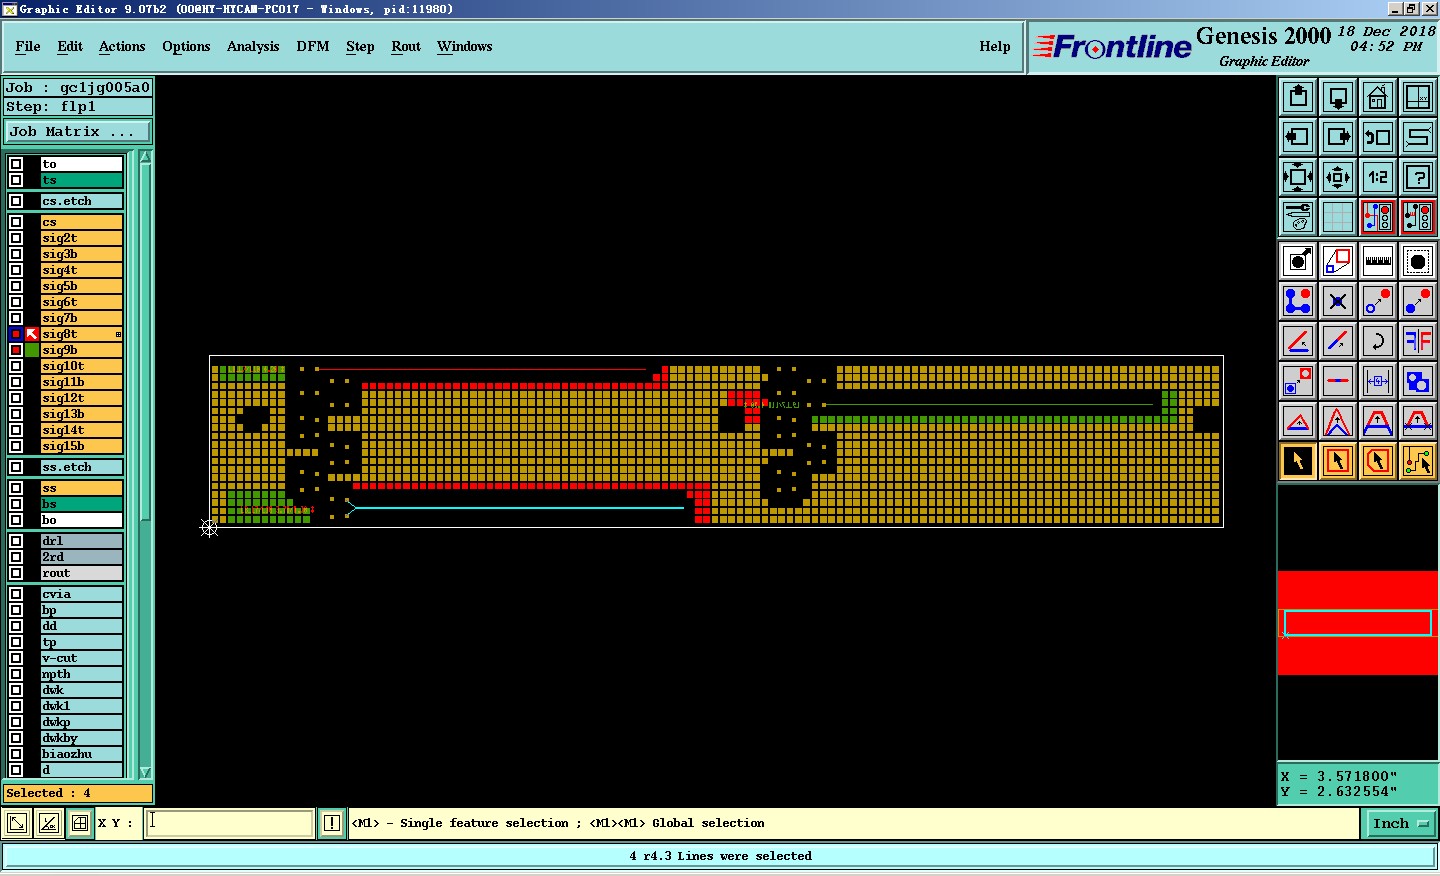Open the Inch units dropdown
Image resolution: width=1440 pixels, height=876 pixels.
(1401, 823)
